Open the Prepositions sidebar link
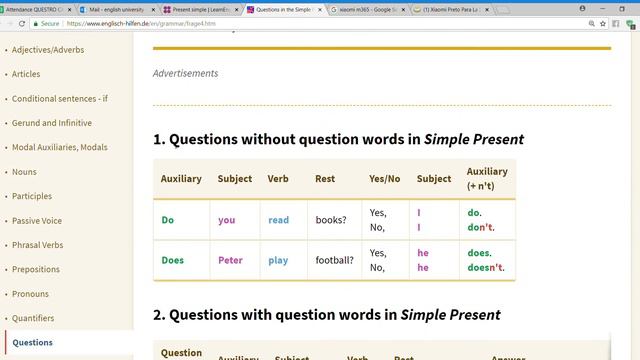640x360 pixels. [36, 269]
